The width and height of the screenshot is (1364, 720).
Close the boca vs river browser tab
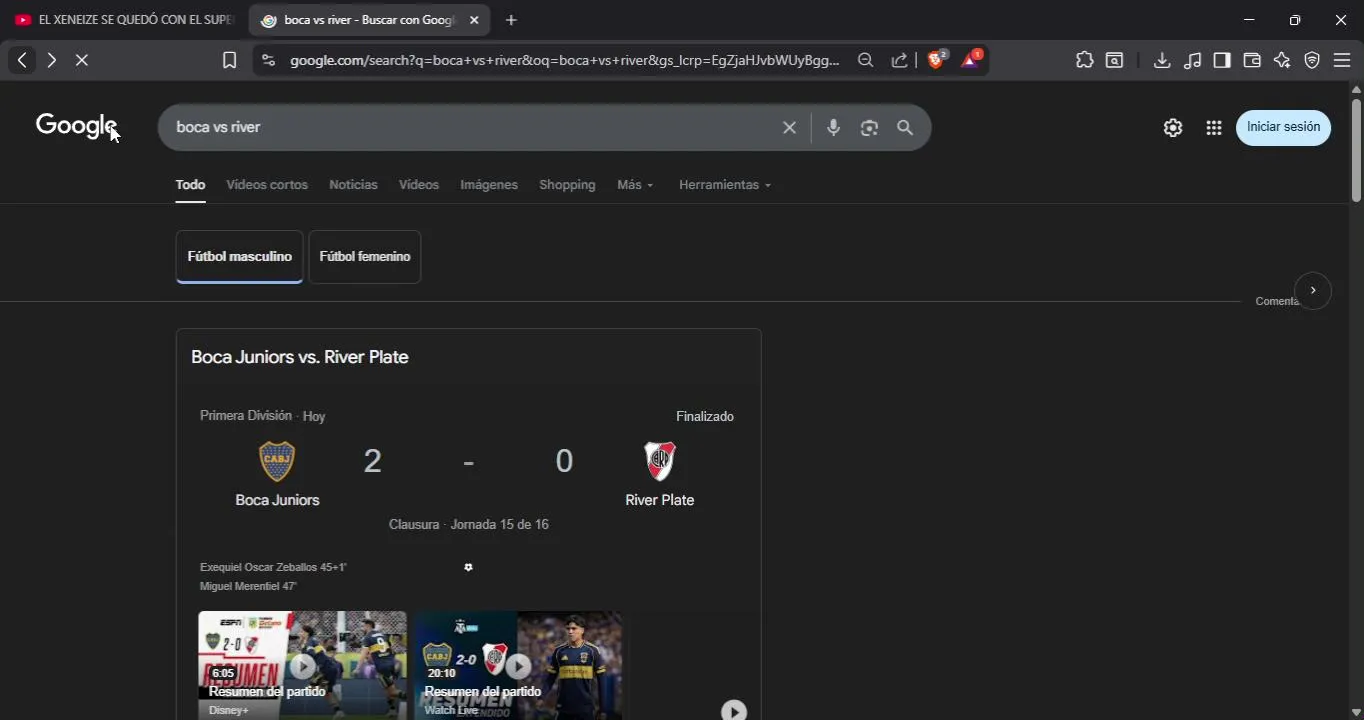474,20
